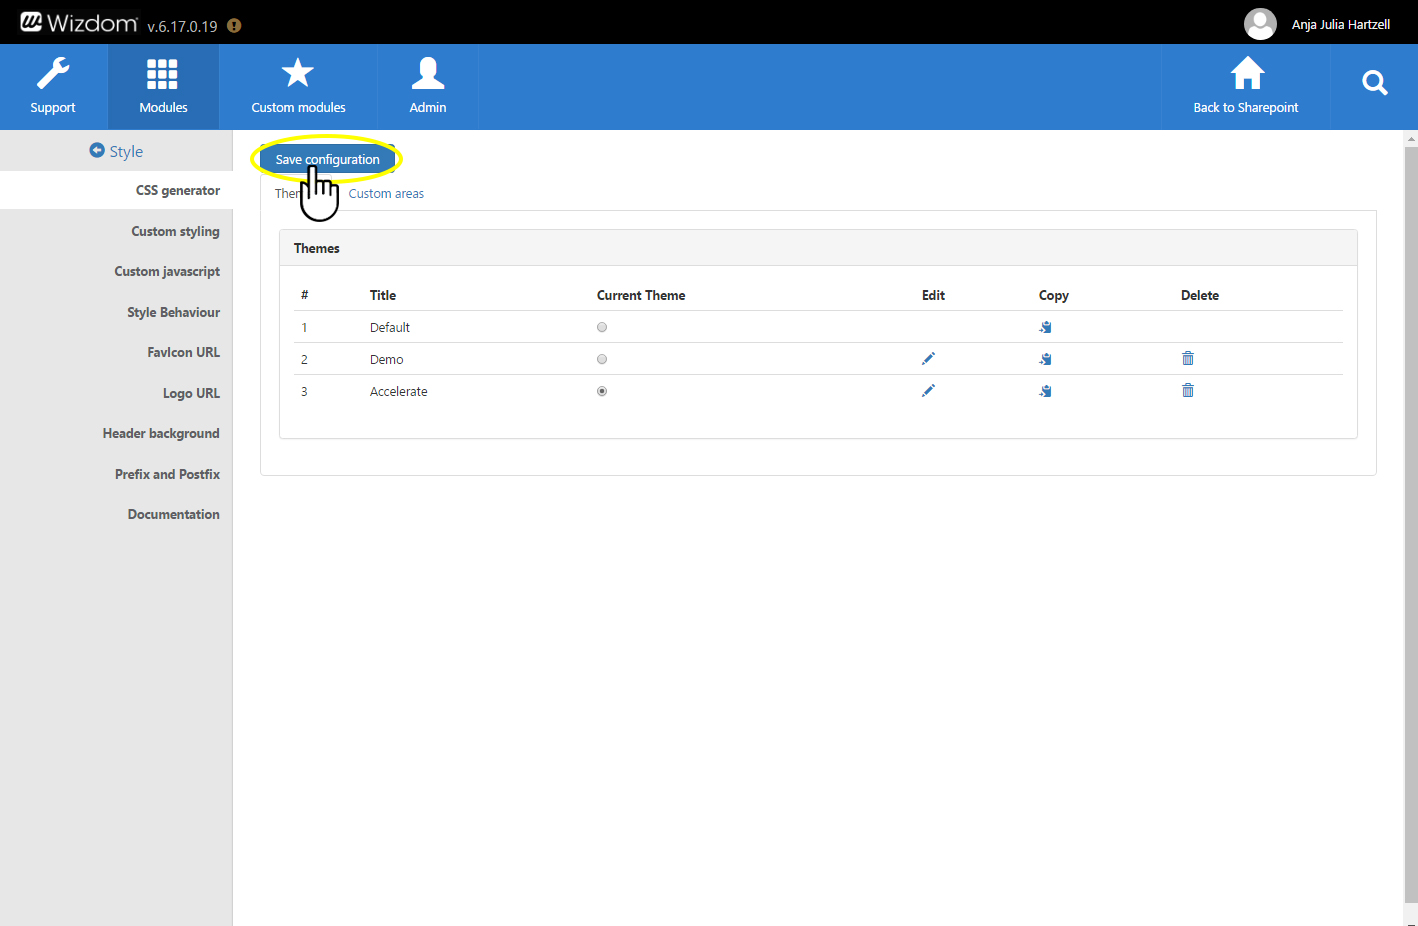Open the Admin person icon
Viewport: 1418px width, 926px height.
(428, 73)
